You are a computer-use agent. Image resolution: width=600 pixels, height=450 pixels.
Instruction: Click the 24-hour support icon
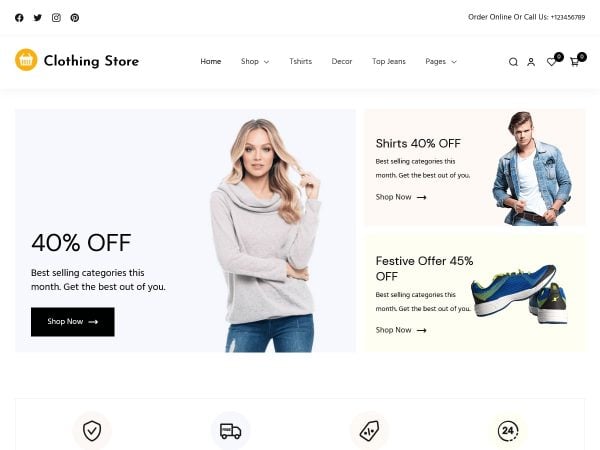click(508, 431)
